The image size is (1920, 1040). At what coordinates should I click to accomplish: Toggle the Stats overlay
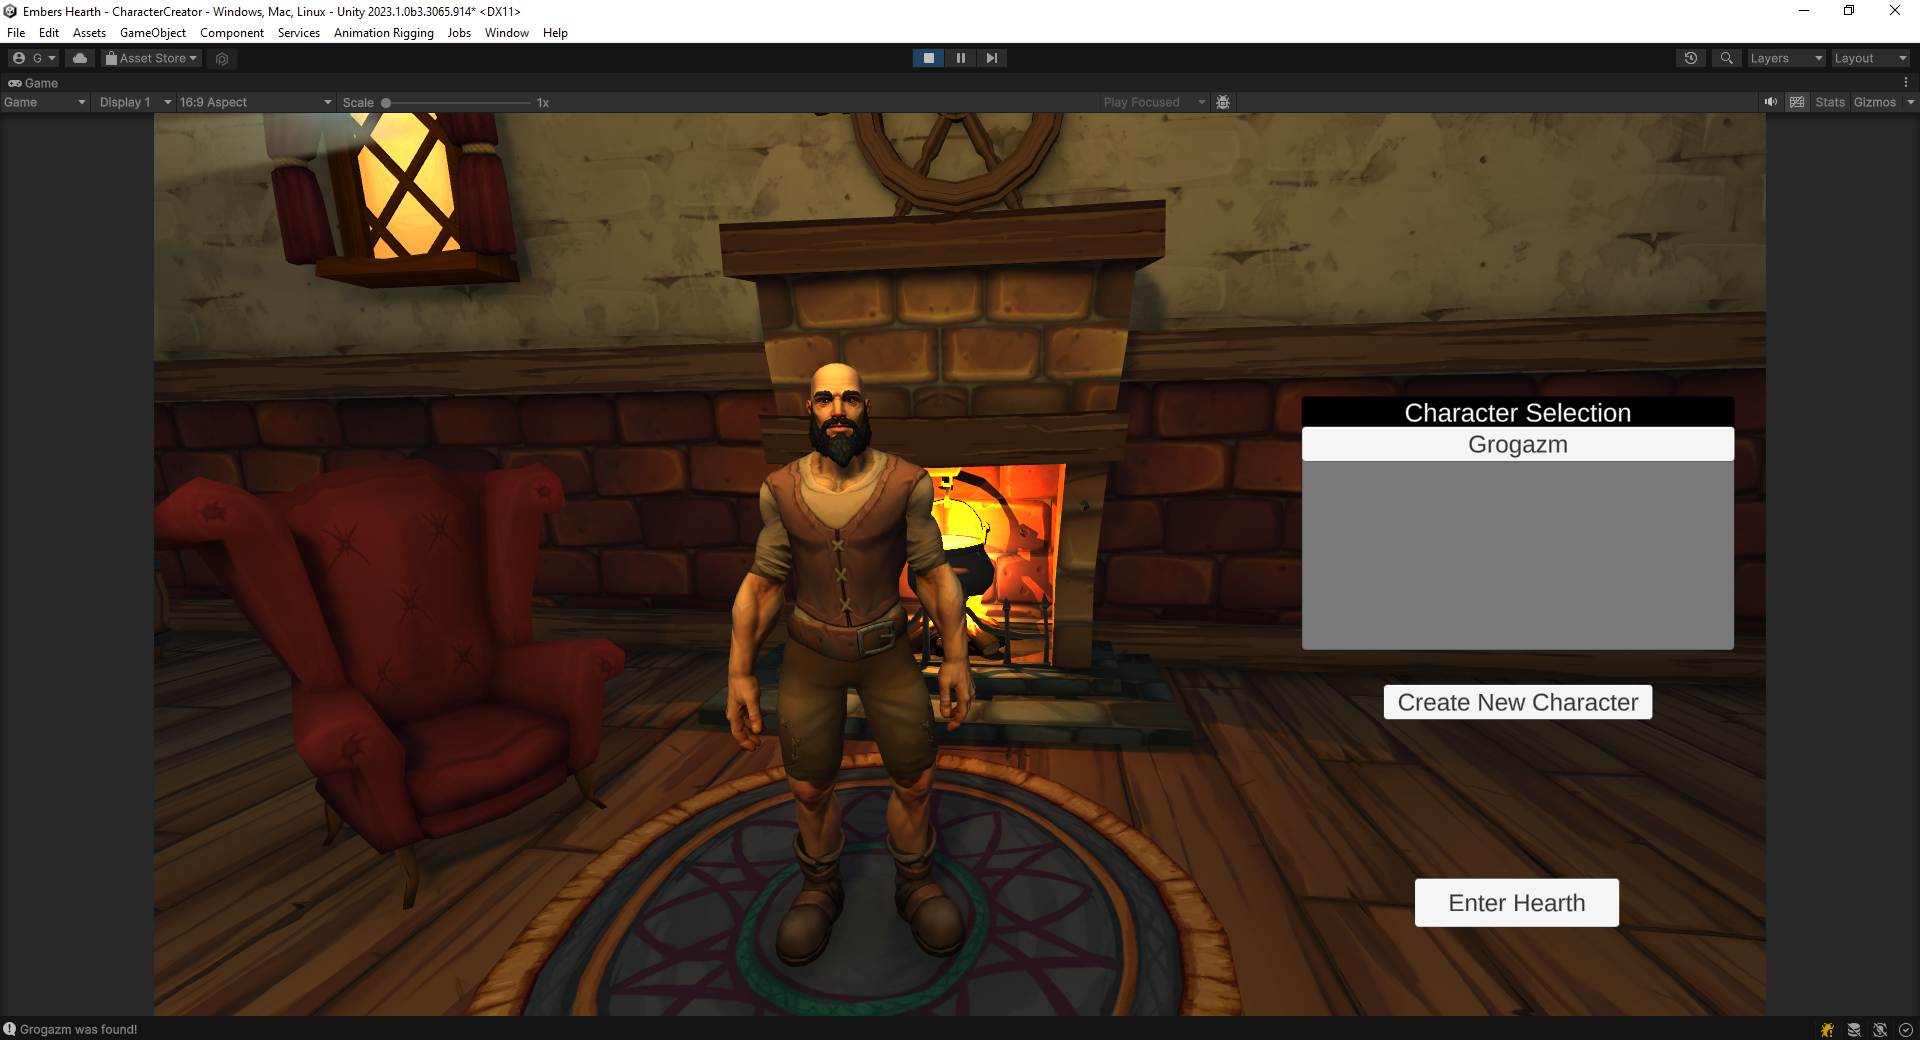tap(1829, 102)
